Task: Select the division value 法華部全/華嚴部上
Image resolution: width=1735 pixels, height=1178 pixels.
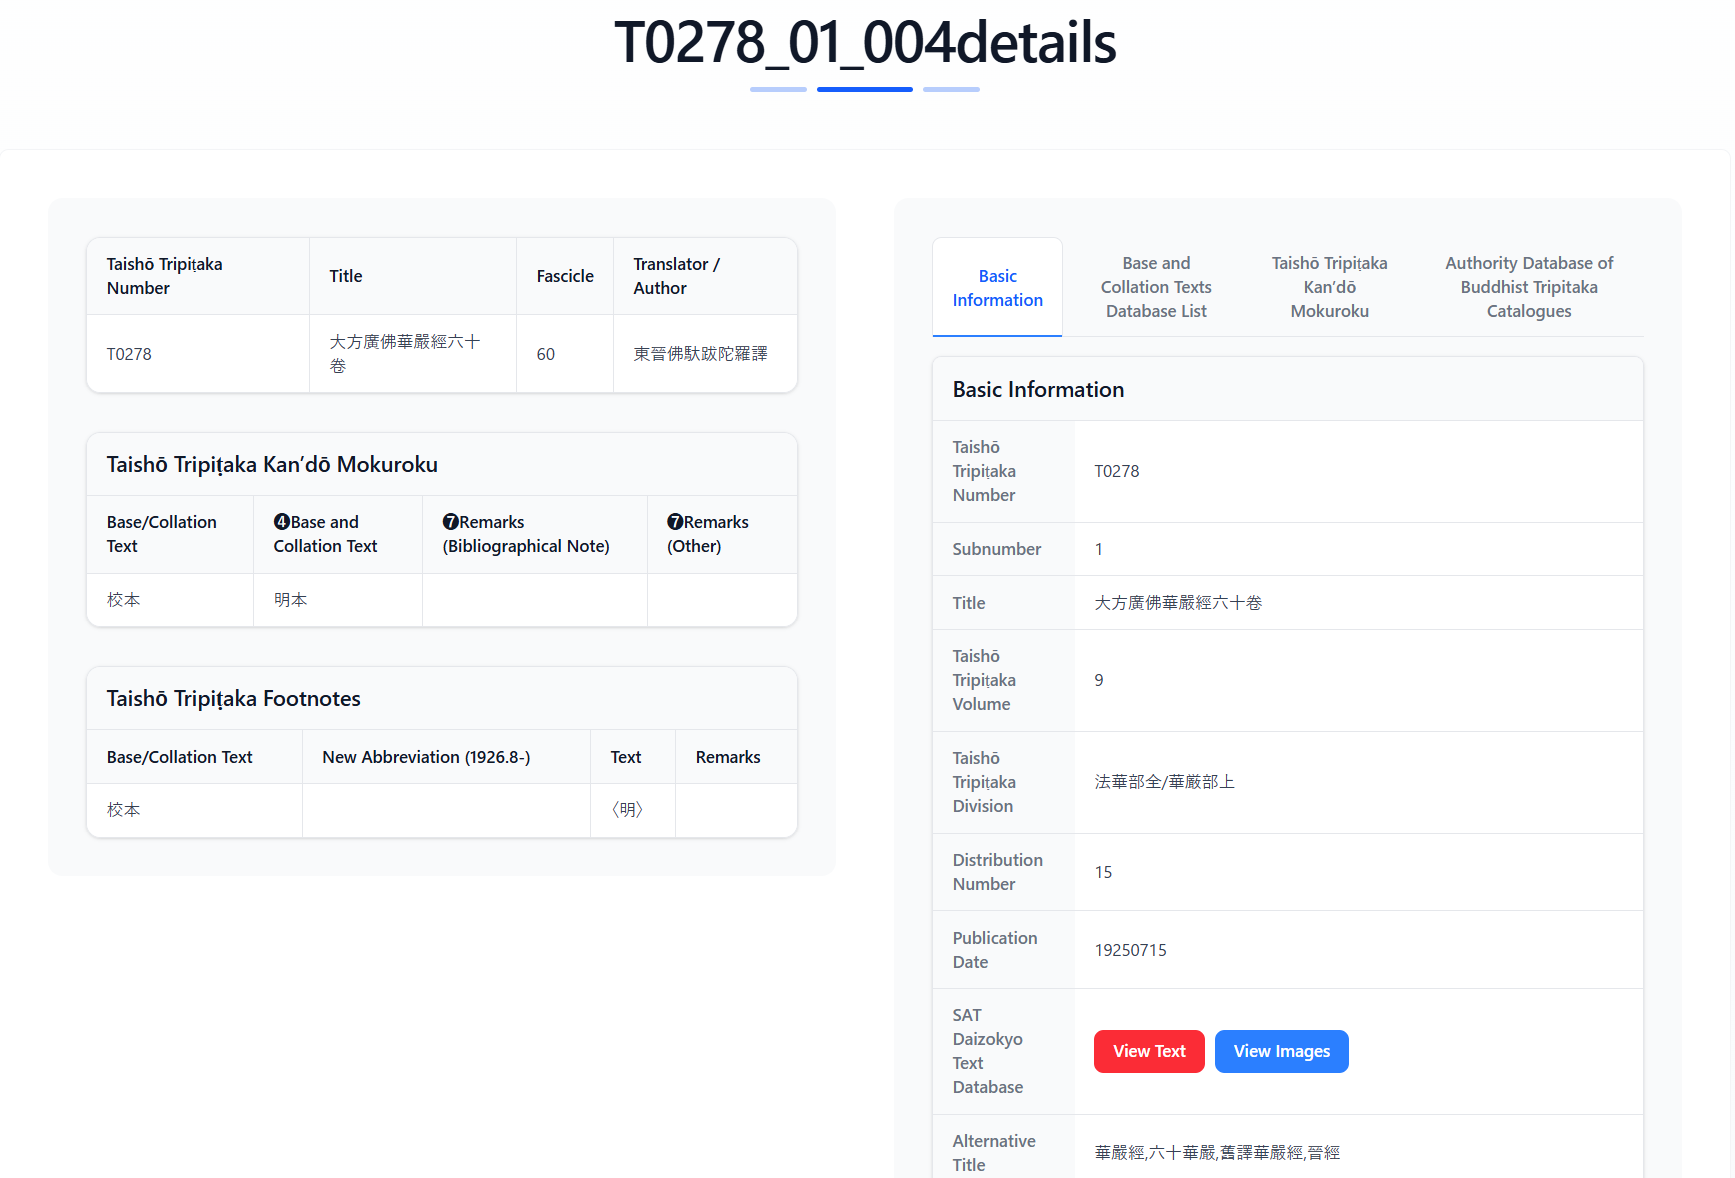Action: (1164, 782)
